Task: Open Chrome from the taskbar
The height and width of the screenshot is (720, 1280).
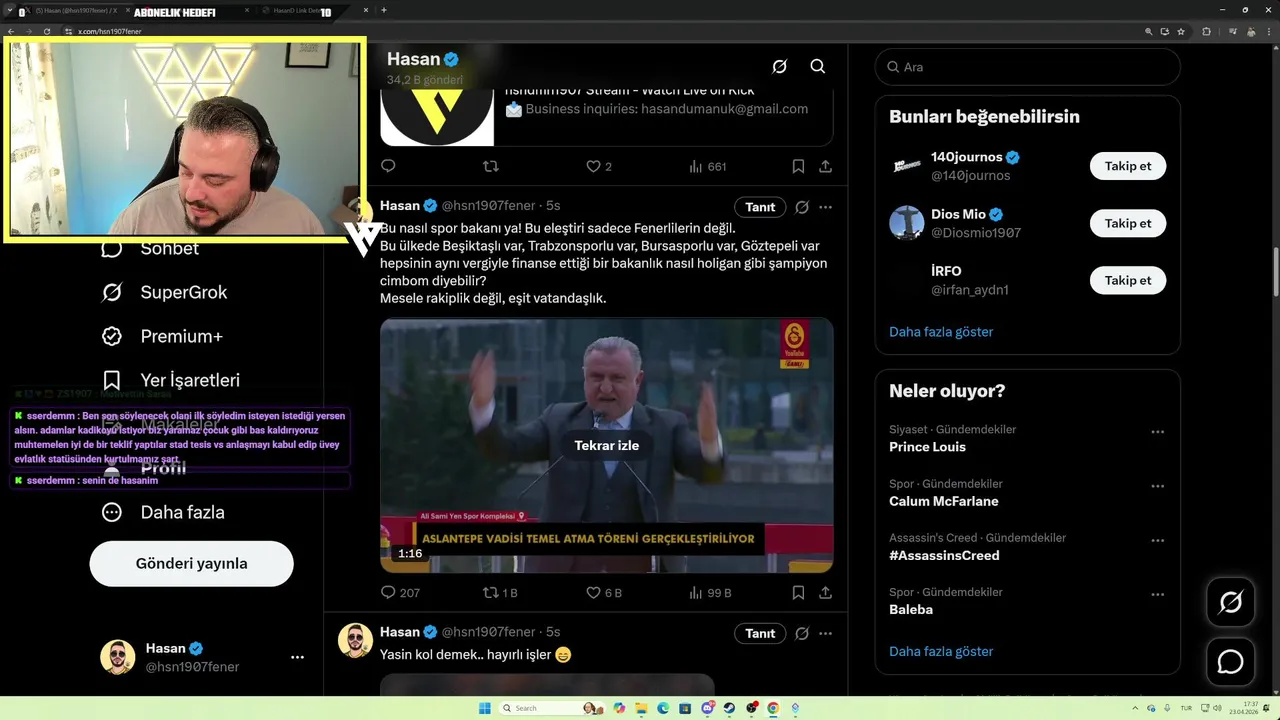Action: pos(773,708)
